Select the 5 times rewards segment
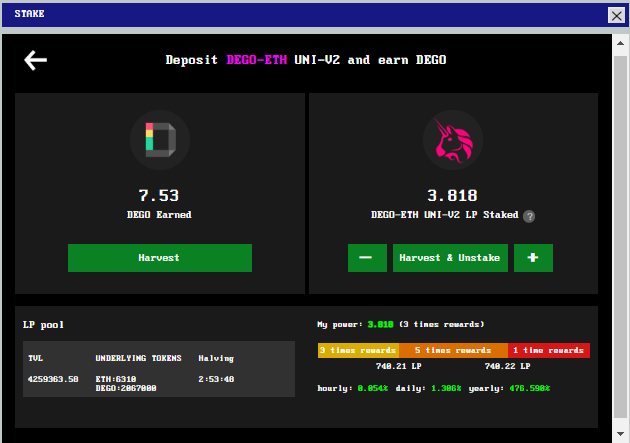Image resolution: width=630 pixels, height=443 pixels. (x=454, y=350)
